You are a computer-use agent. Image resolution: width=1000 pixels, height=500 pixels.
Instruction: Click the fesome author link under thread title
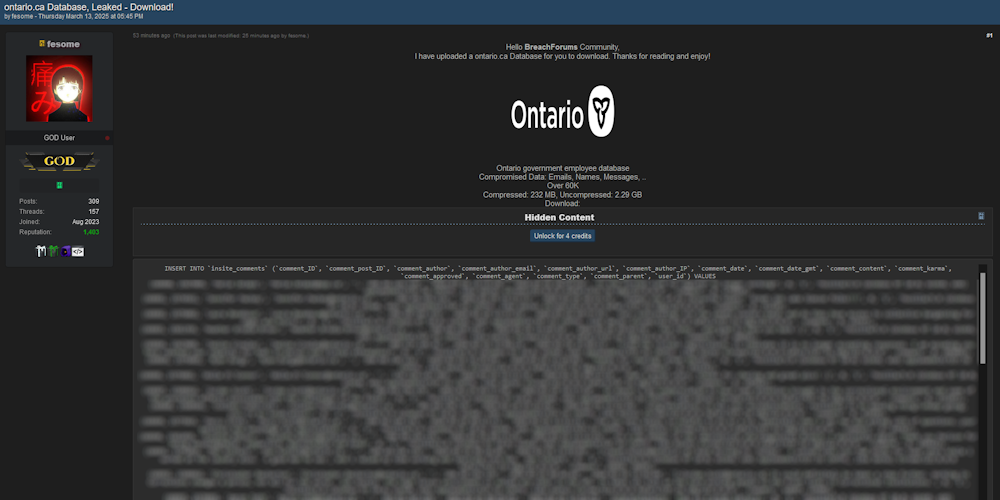(21, 17)
